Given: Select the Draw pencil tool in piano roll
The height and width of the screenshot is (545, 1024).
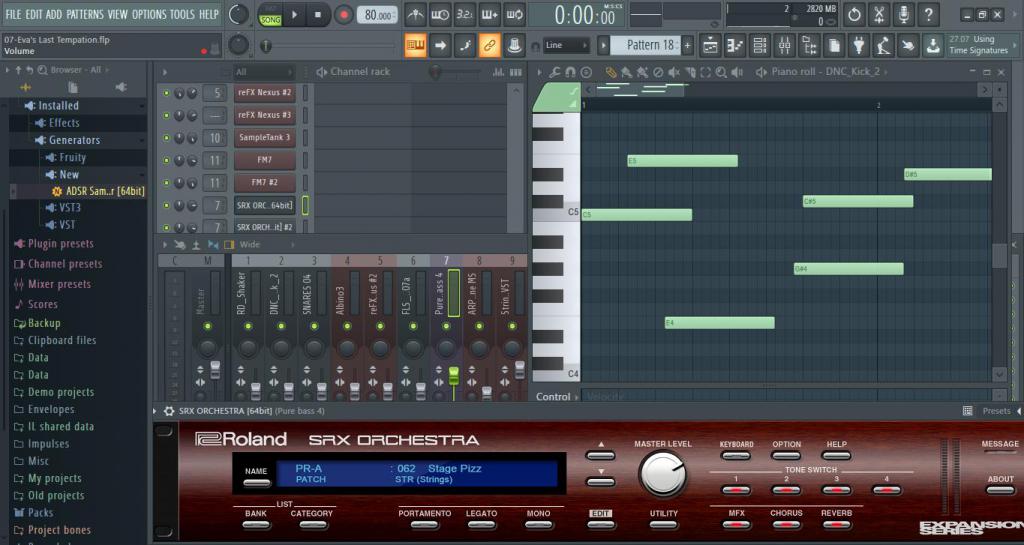Looking at the screenshot, I should click(x=611, y=72).
